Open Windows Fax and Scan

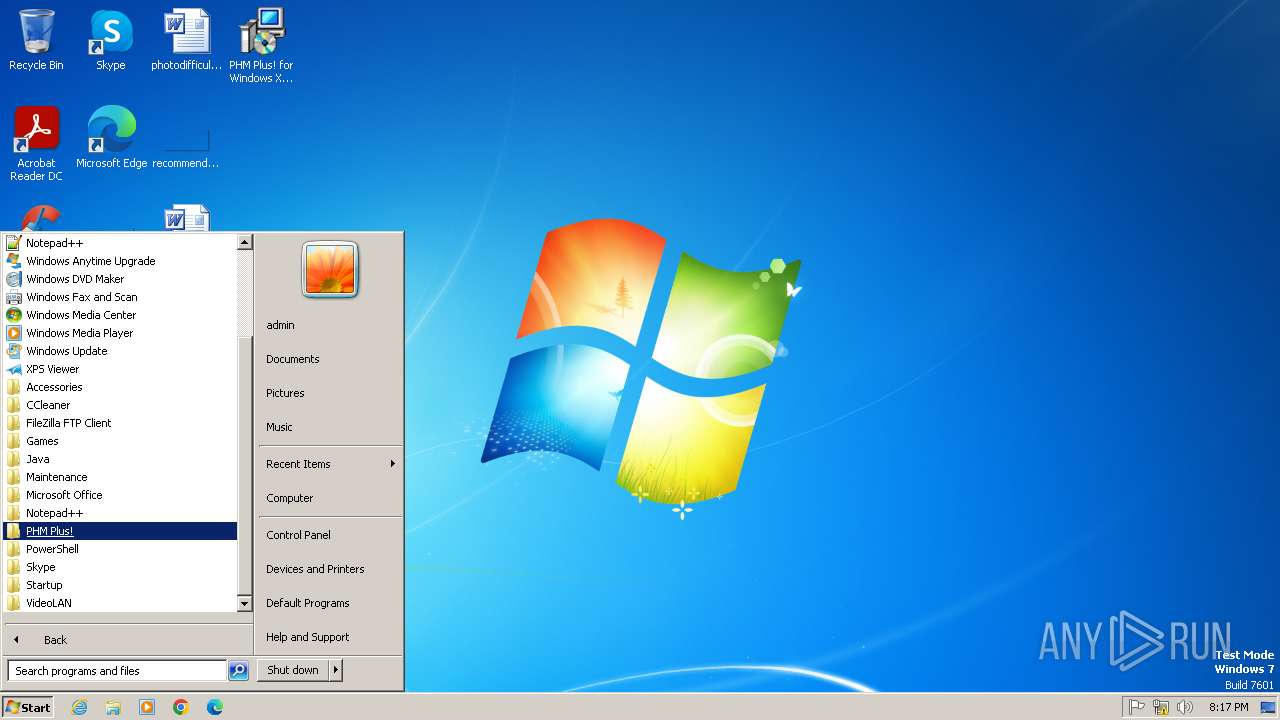pyautogui.click(x=120, y=297)
